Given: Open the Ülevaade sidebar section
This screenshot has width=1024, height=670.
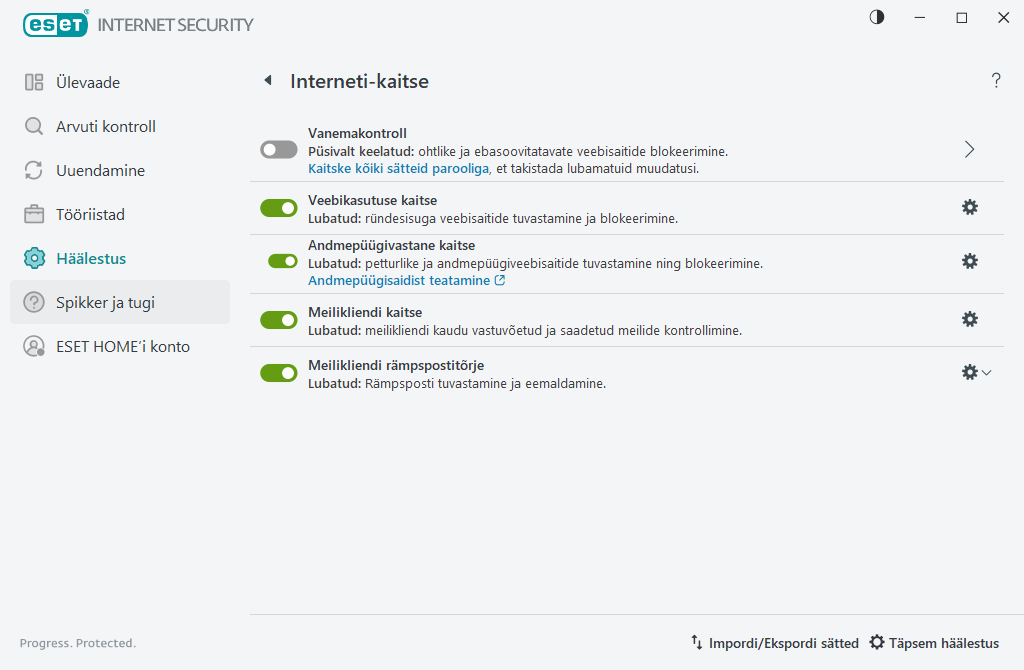Looking at the screenshot, I should [88, 83].
